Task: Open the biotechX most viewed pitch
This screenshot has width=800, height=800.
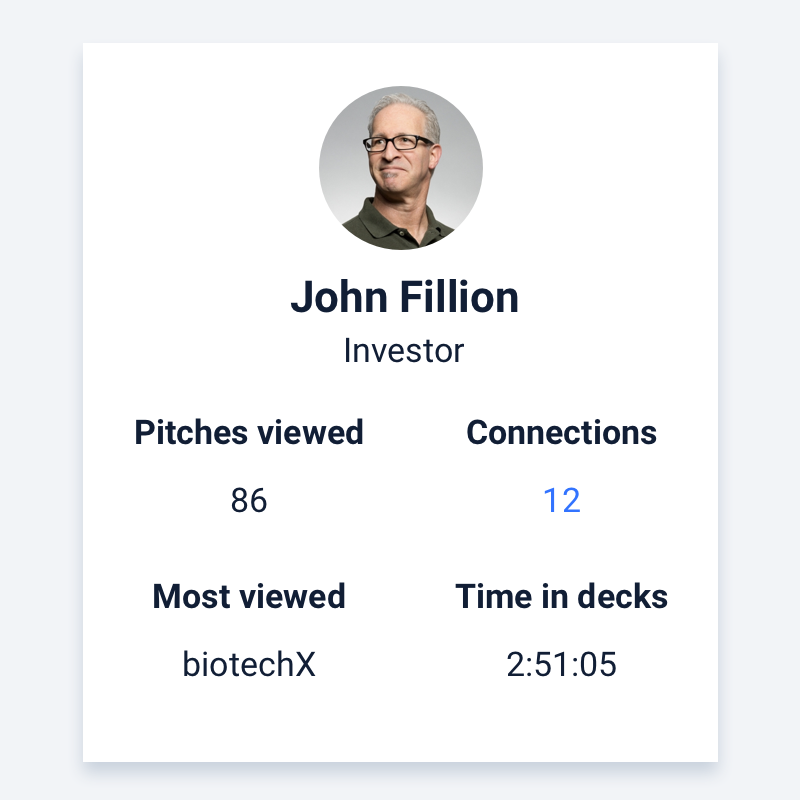Action: click(x=249, y=664)
